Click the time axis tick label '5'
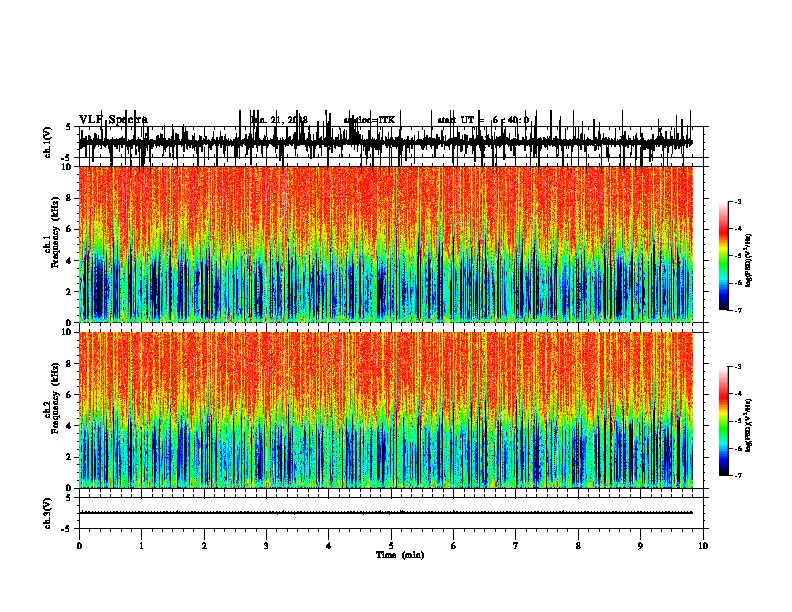This screenshot has width=792, height=612. click(x=391, y=546)
